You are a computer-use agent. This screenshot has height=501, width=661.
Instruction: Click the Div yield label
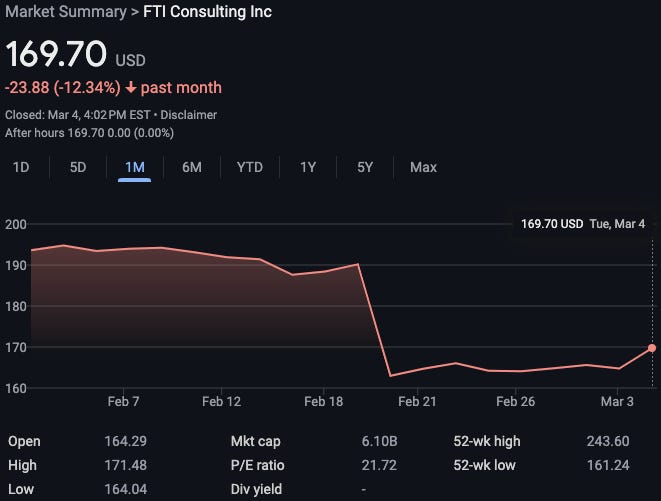tap(256, 489)
